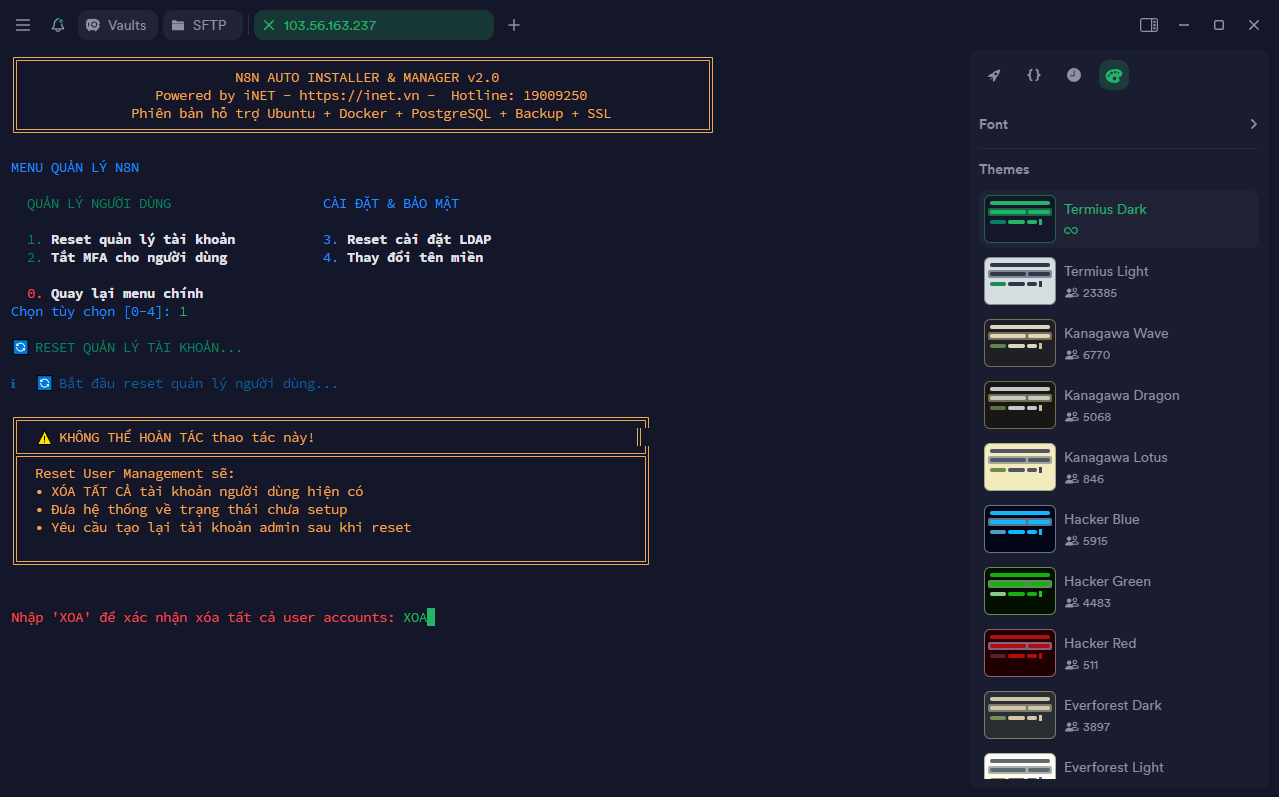Image resolution: width=1279 pixels, height=797 pixels.
Task: Switch to the Vaults tab
Action: [x=118, y=25]
